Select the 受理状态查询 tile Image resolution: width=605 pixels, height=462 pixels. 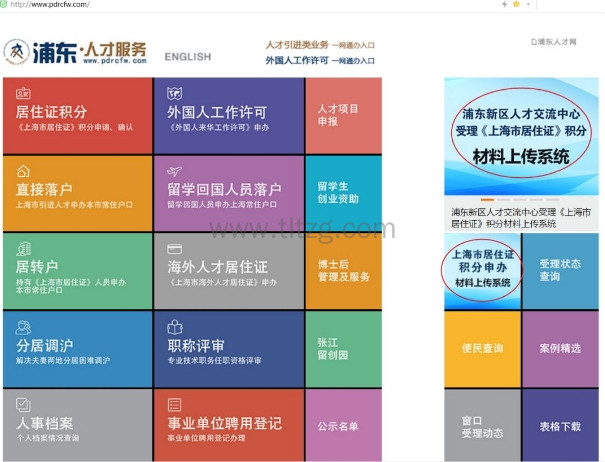click(560, 270)
